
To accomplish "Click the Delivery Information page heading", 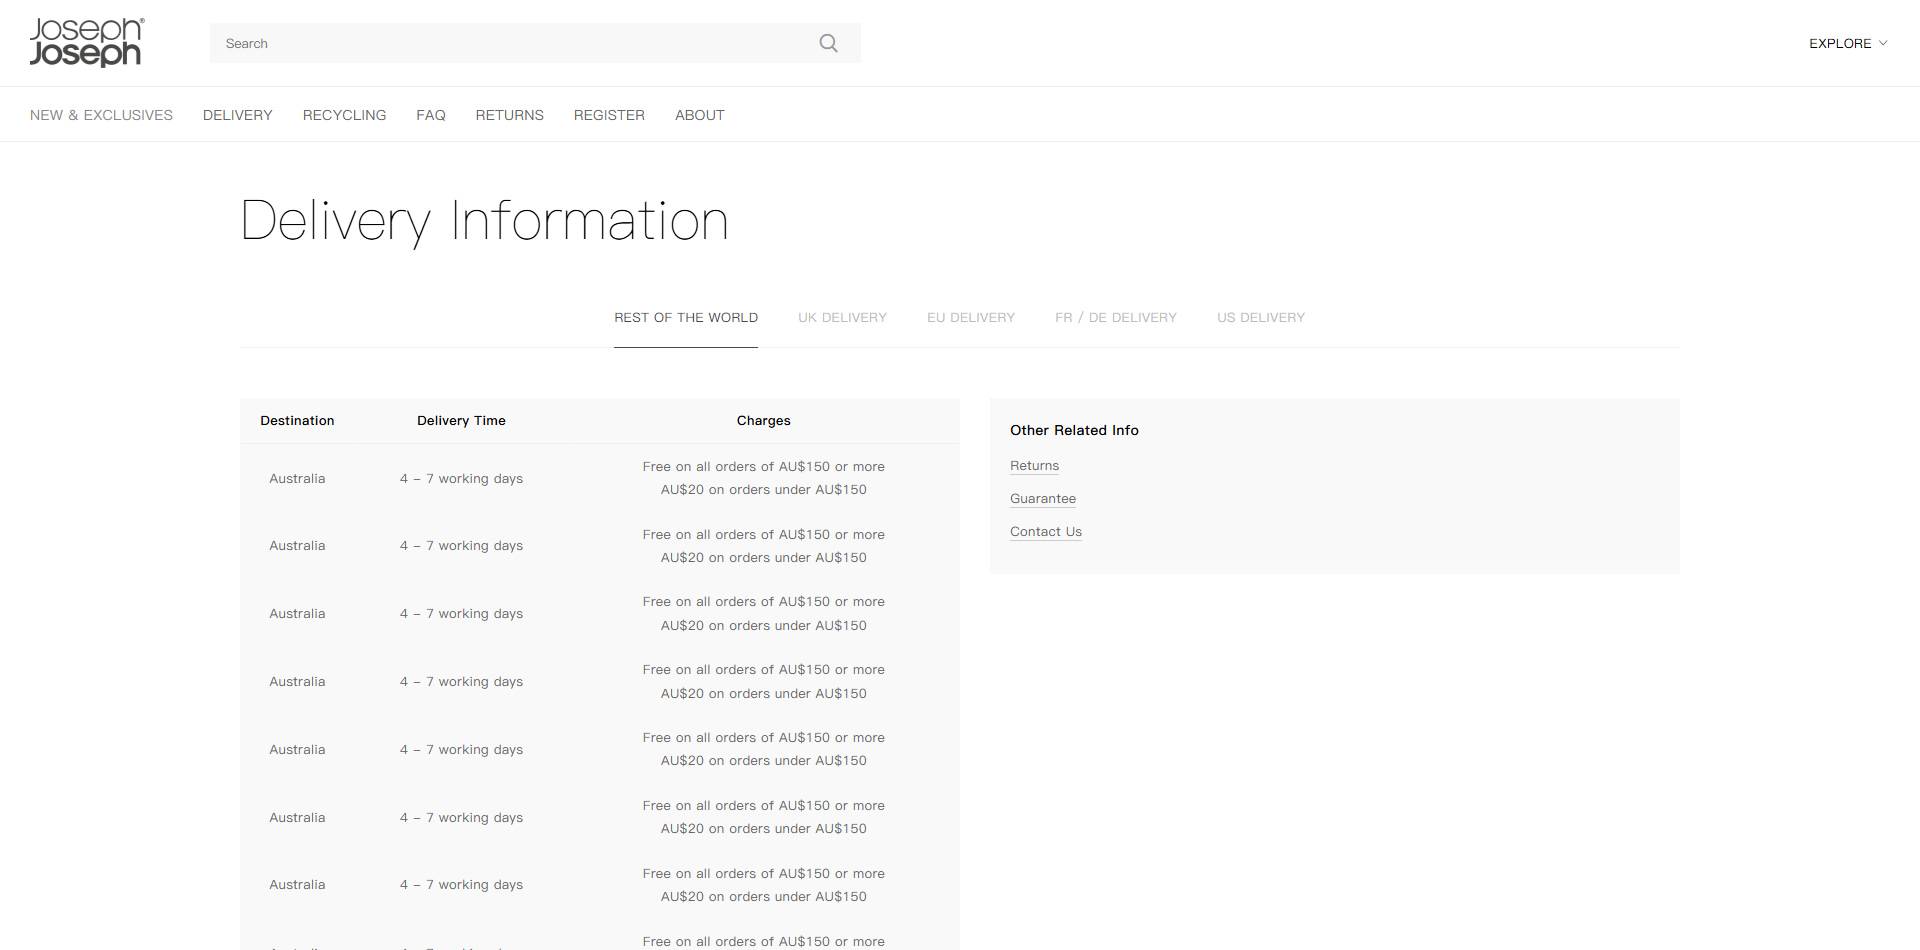I will tap(485, 221).
